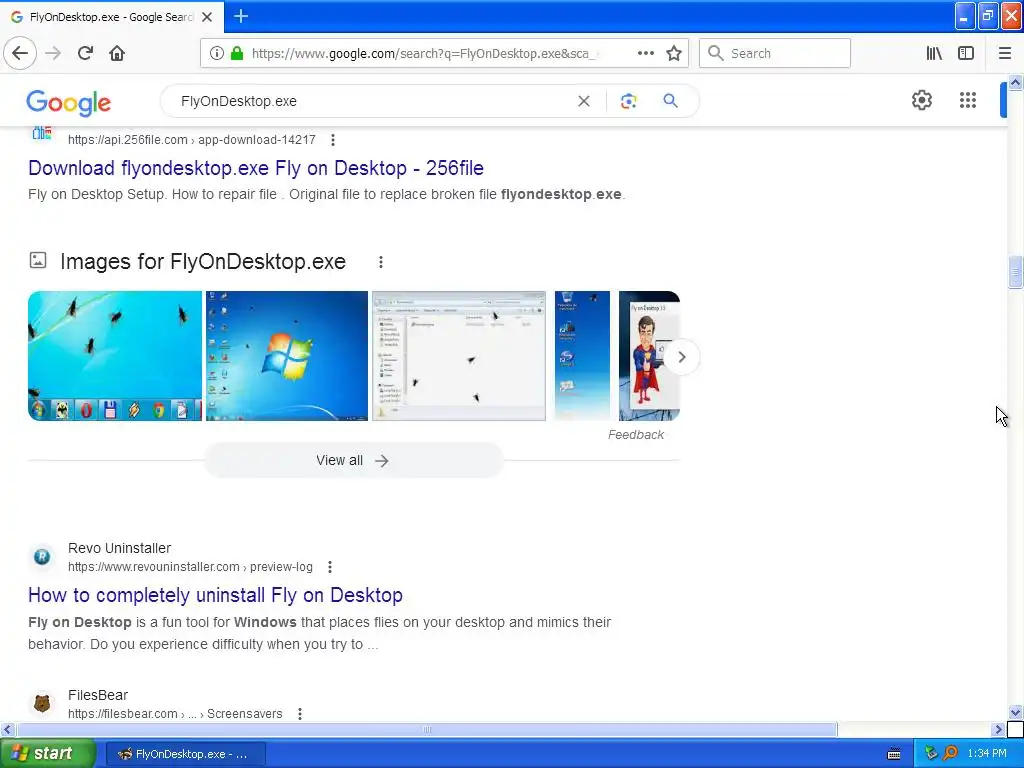The image size is (1024, 768).
Task: Open the cartoon superhero thumbnail
Action: click(x=649, y=356)
